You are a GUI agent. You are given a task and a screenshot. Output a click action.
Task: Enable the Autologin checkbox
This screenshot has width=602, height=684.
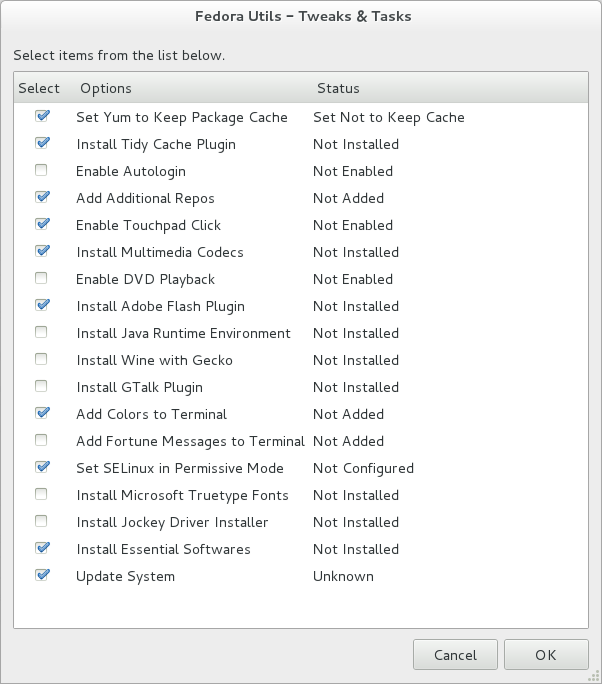[x=41, y=171]
